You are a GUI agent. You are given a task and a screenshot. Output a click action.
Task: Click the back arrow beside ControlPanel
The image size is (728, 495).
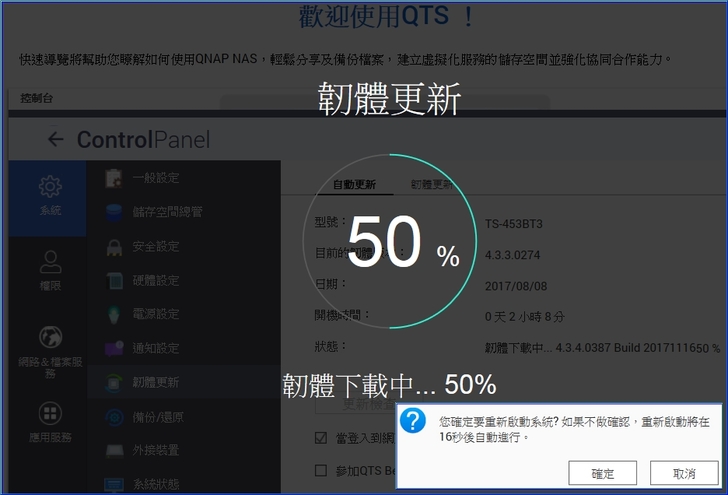tap(55, 140)
